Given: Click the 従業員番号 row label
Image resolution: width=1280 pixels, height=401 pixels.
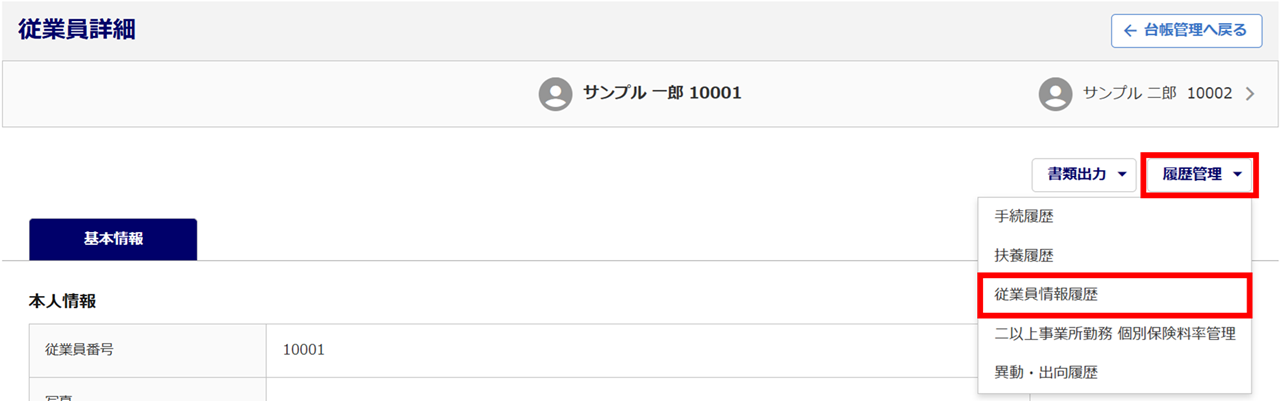Looking at the screenshot, I should point(87,350).
